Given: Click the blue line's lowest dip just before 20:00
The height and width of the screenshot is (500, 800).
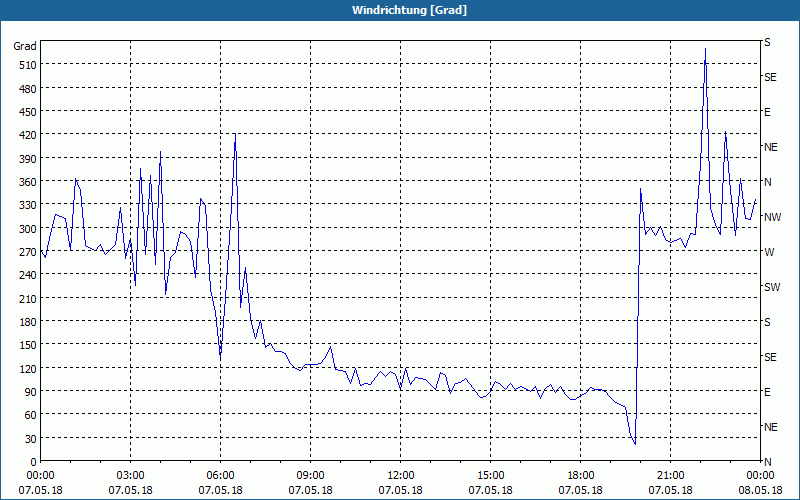Looking at the screenshot, I should tap(635, 443).
